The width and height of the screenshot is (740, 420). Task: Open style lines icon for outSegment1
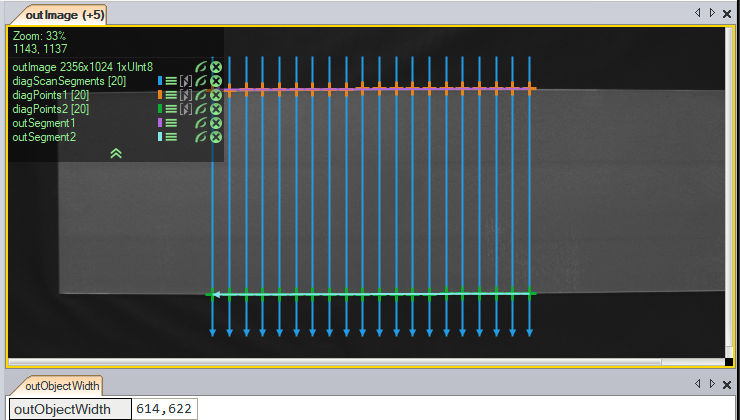(x=171, y=123)
